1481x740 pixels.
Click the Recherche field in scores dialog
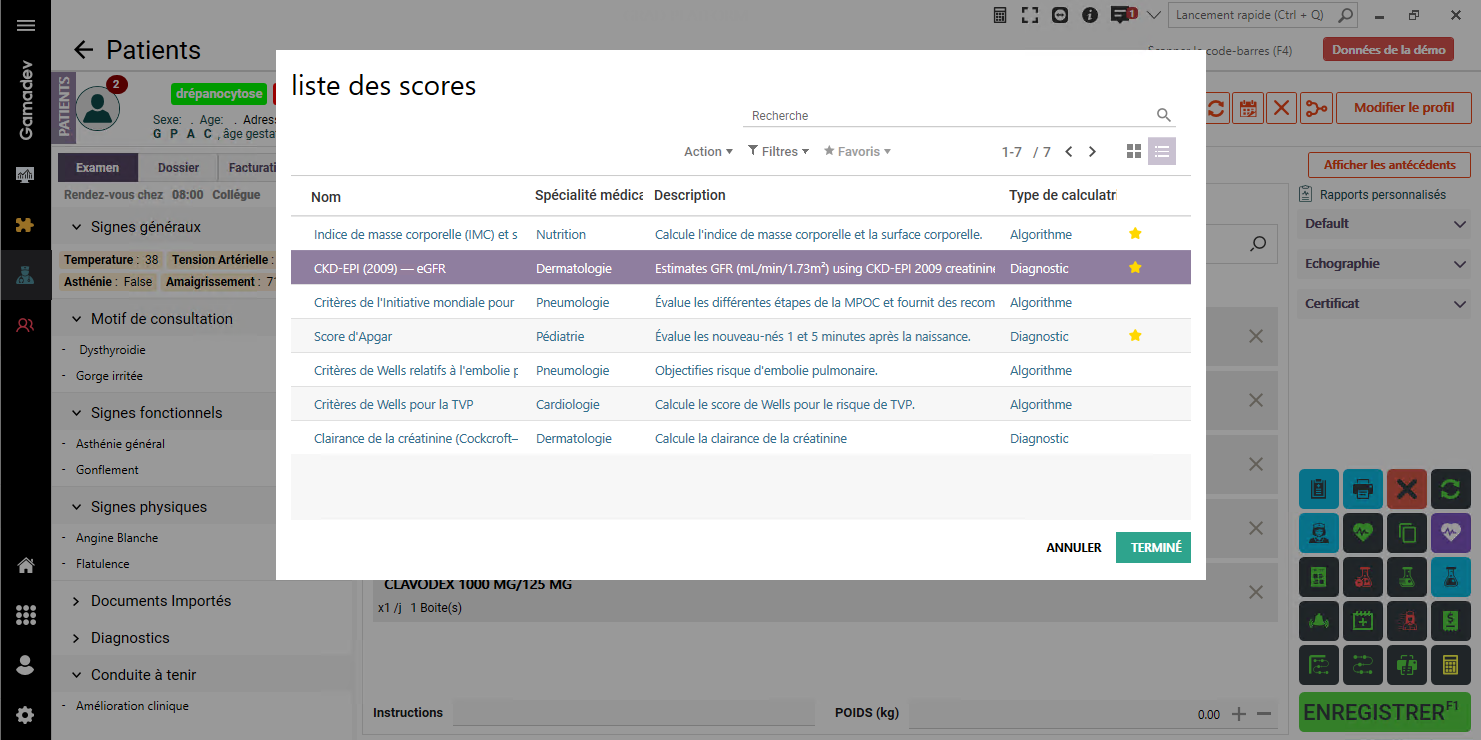(945, 116)
